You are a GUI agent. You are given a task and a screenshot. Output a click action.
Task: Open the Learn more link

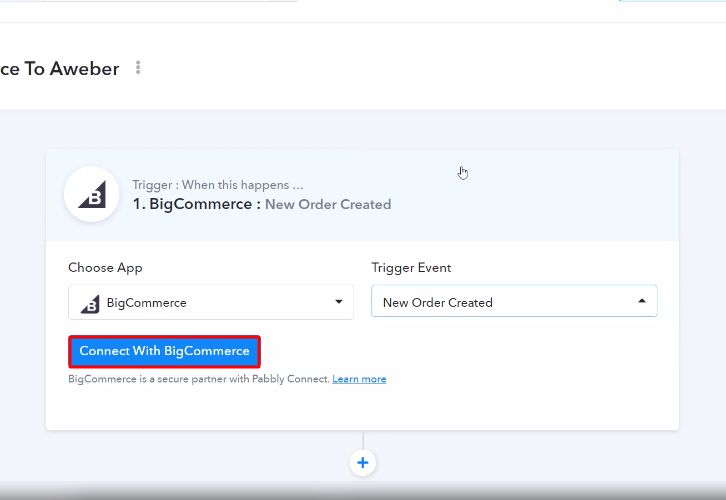[x=359, y=379]
